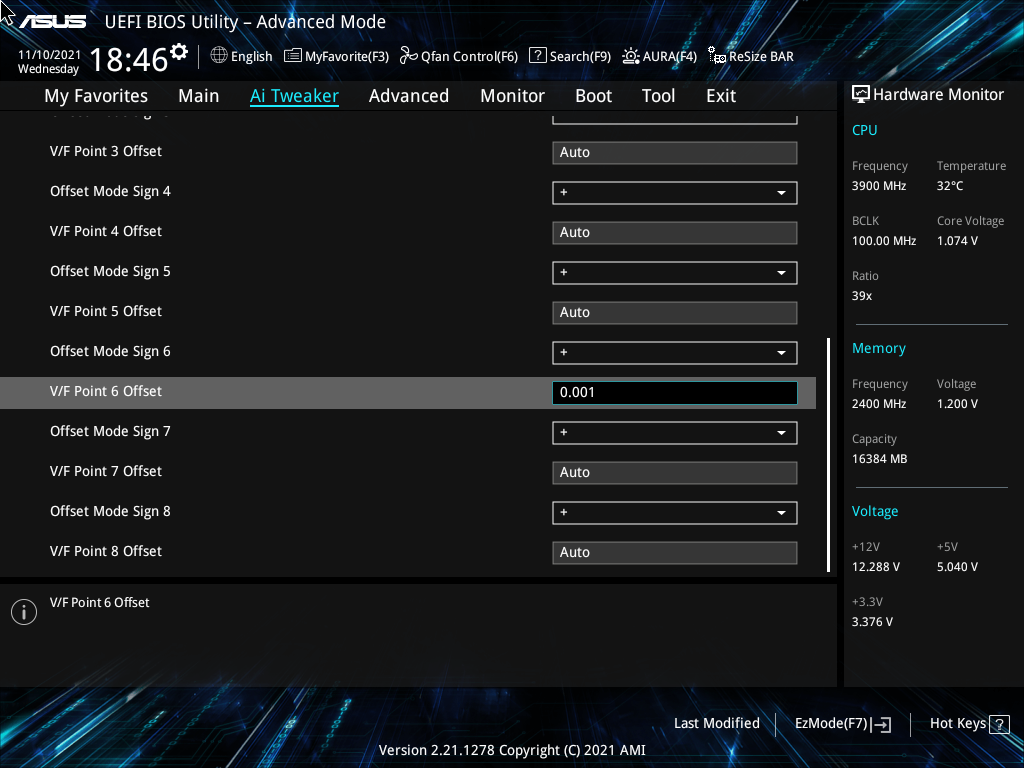Click V/F Point 8 Offset Auto field
The width and height of the screenshot is (1024, 768).
pyautogui.click(x=675, y=552)
